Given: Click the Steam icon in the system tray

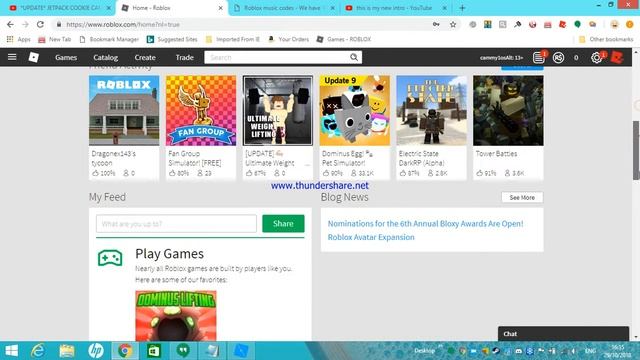Looking at the screenshot, I should pyautogui.click(x=496, y=351).
